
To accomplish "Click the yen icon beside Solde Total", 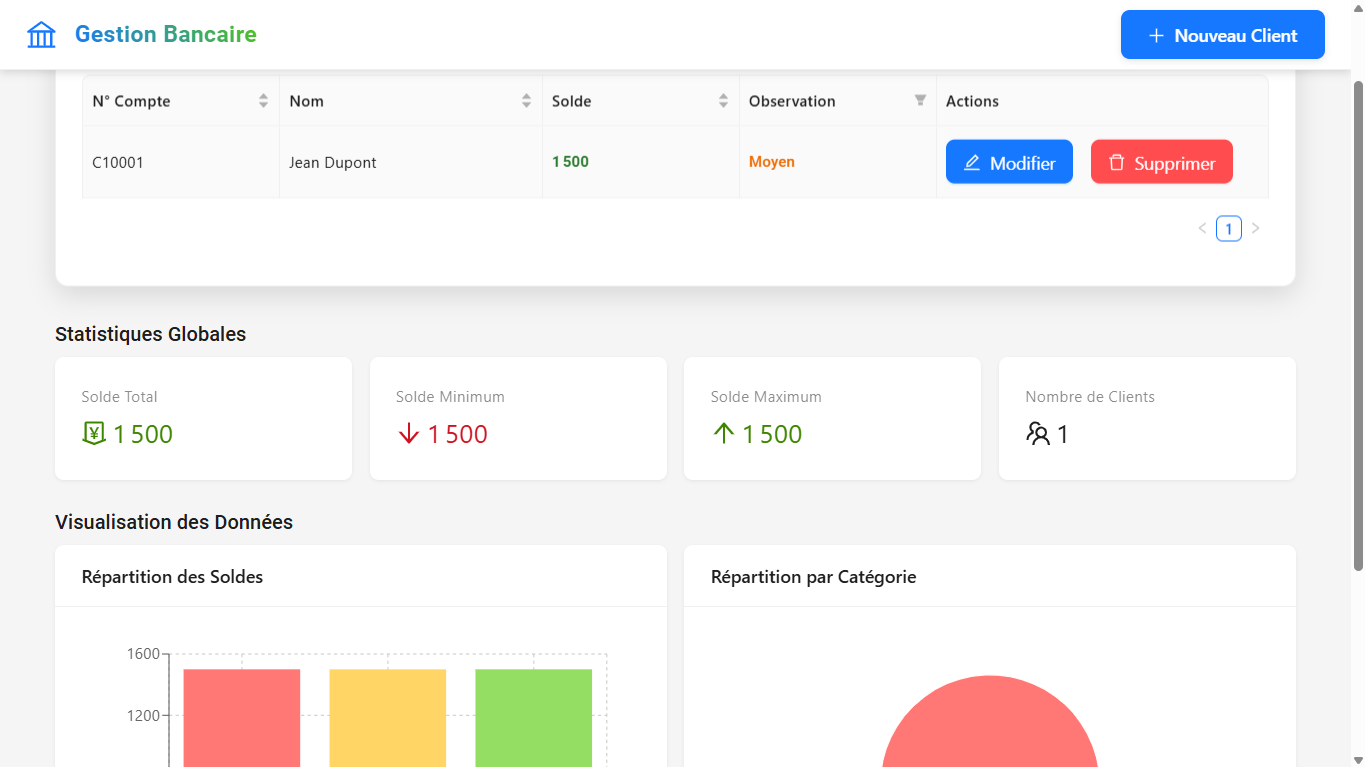I will tap(94, 434).
